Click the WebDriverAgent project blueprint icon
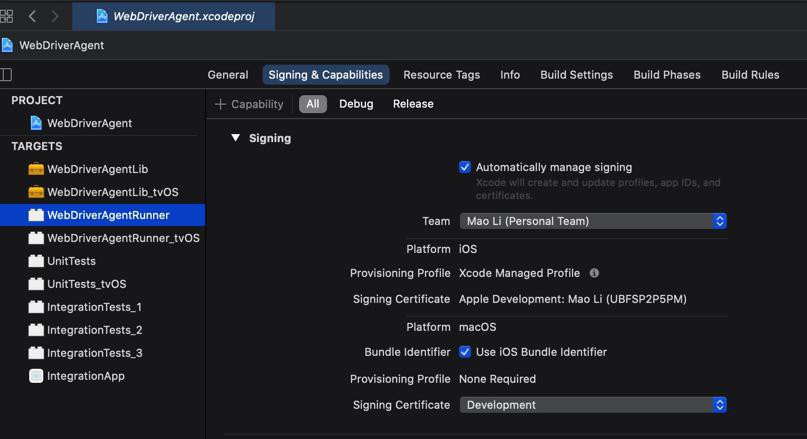The width and height of the screenshot is (807, 439). coord(36,123)
